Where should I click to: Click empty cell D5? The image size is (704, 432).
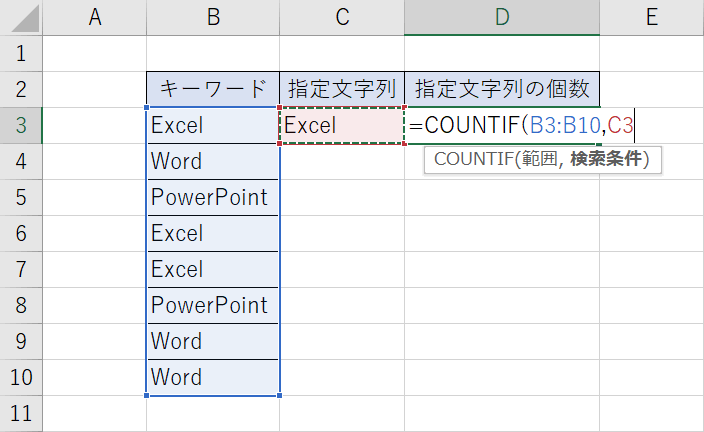[x=502, y=197]
